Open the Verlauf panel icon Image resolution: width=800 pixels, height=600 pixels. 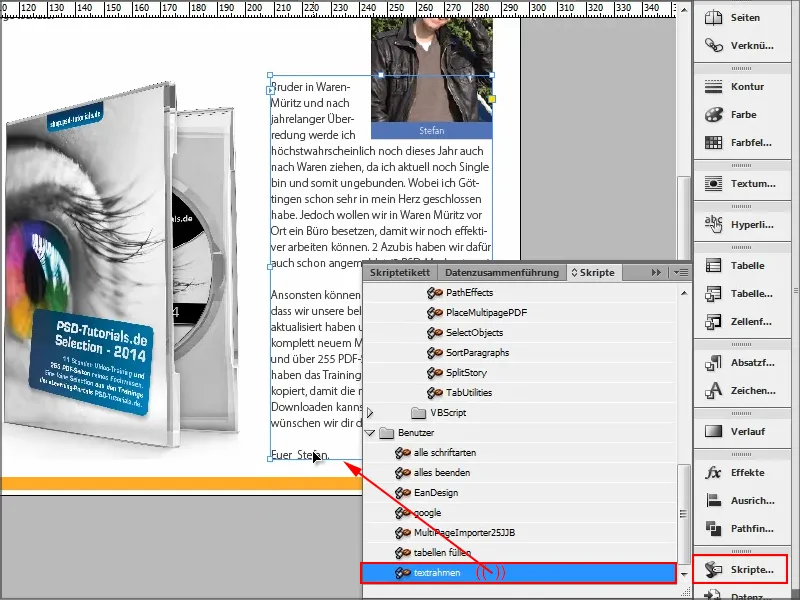[x=713, y=432]
